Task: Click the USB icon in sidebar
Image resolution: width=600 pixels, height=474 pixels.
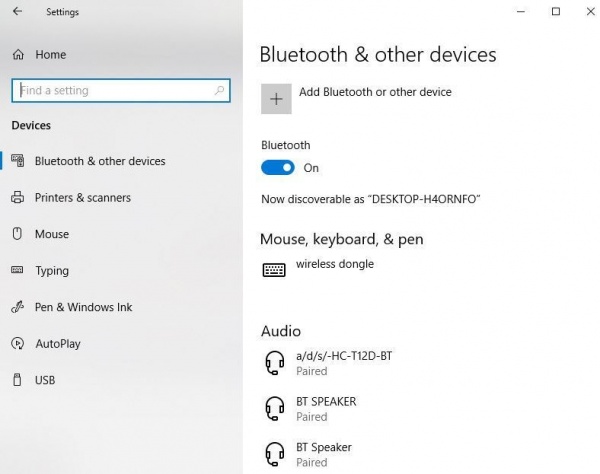Action: 17,380
